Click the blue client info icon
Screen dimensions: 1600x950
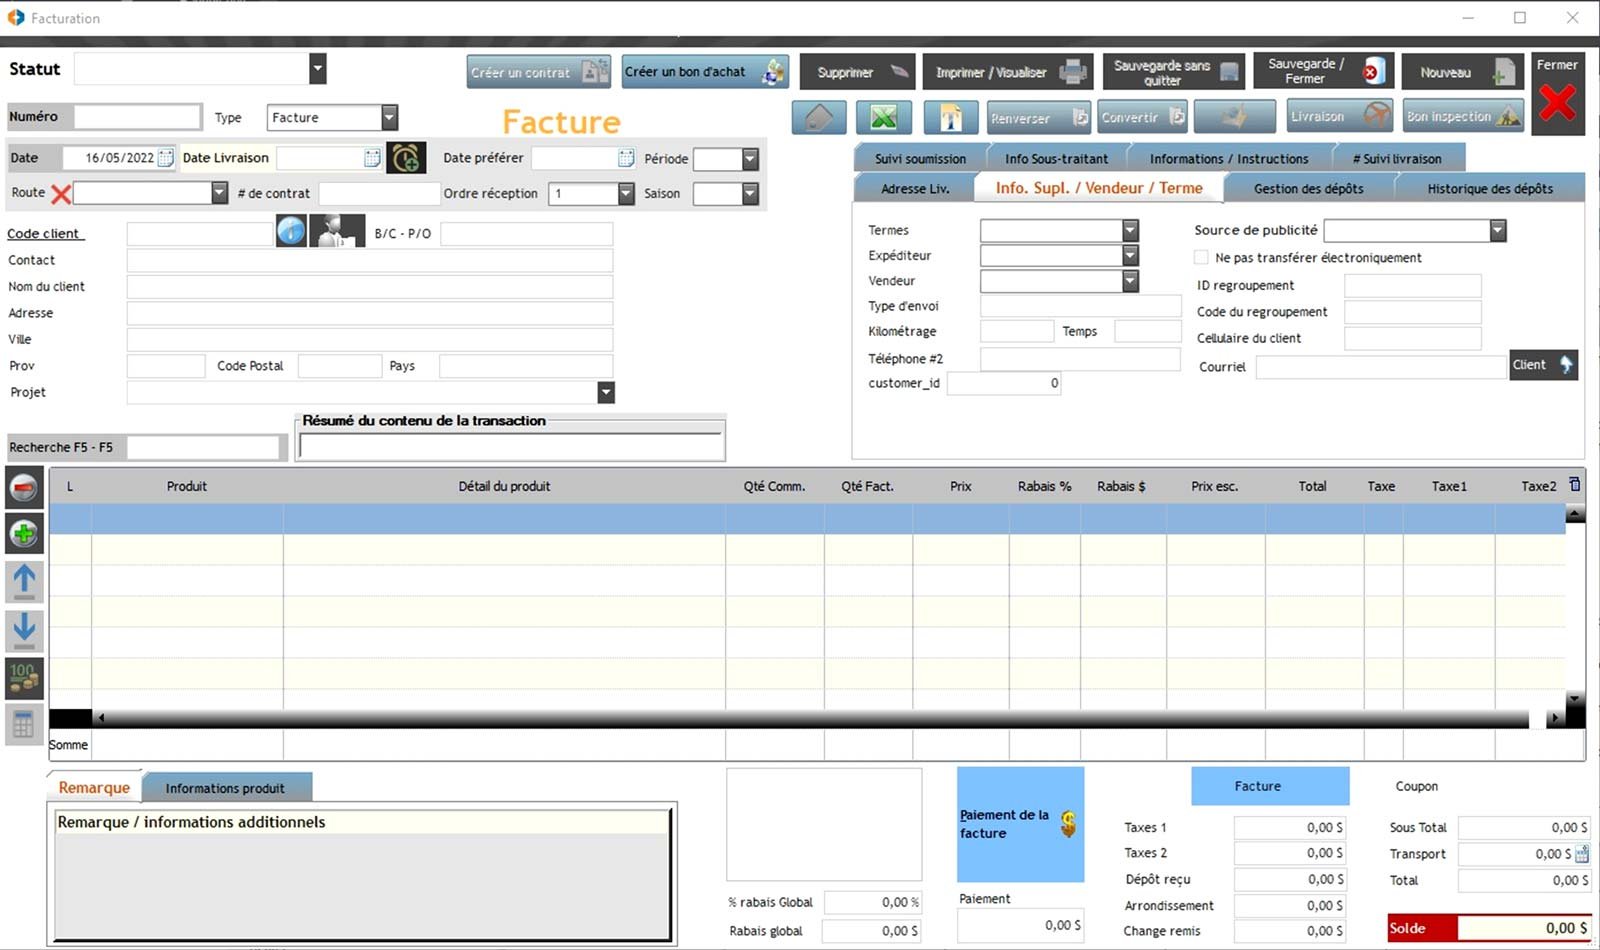tap(291, 231)
